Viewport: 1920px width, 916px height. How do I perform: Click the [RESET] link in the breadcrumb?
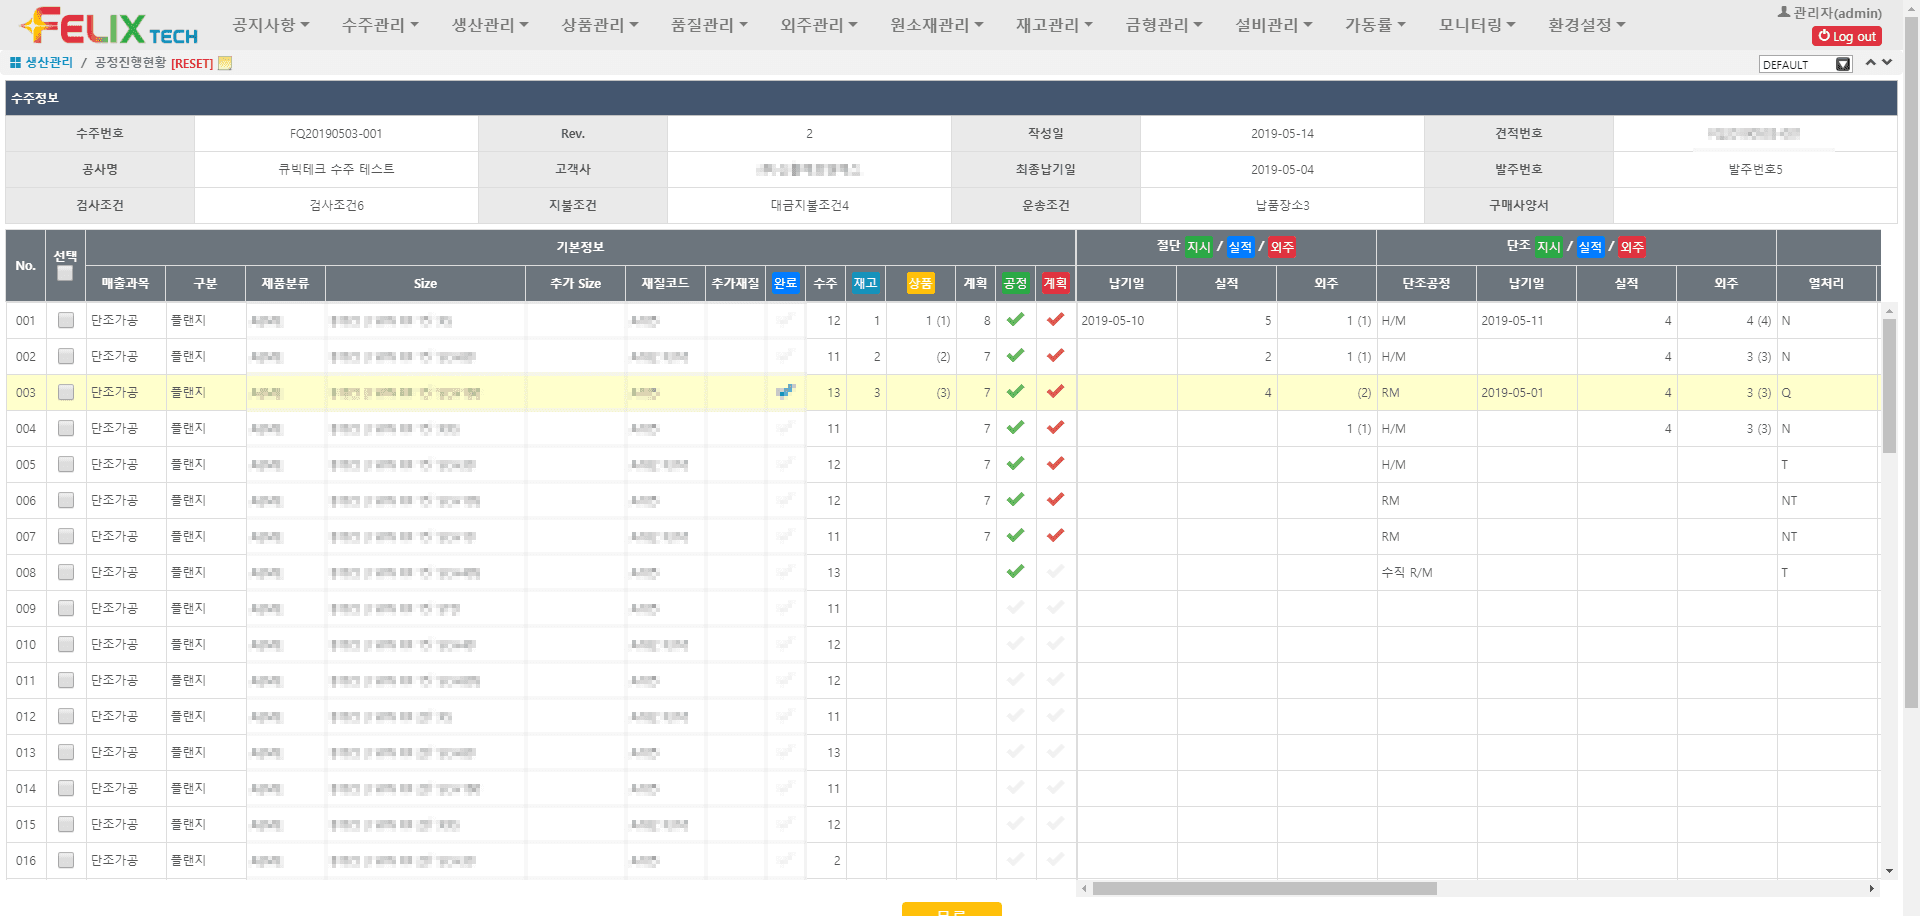(190, 63)
